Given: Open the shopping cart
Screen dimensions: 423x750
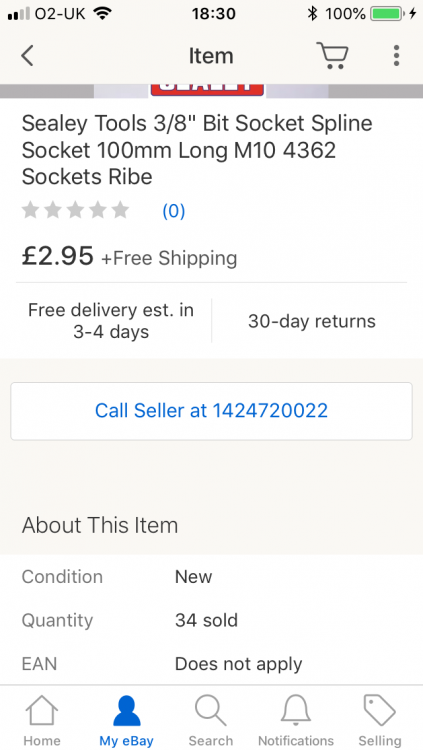Looking at the screenshot, I should click(x=332, y=56).
